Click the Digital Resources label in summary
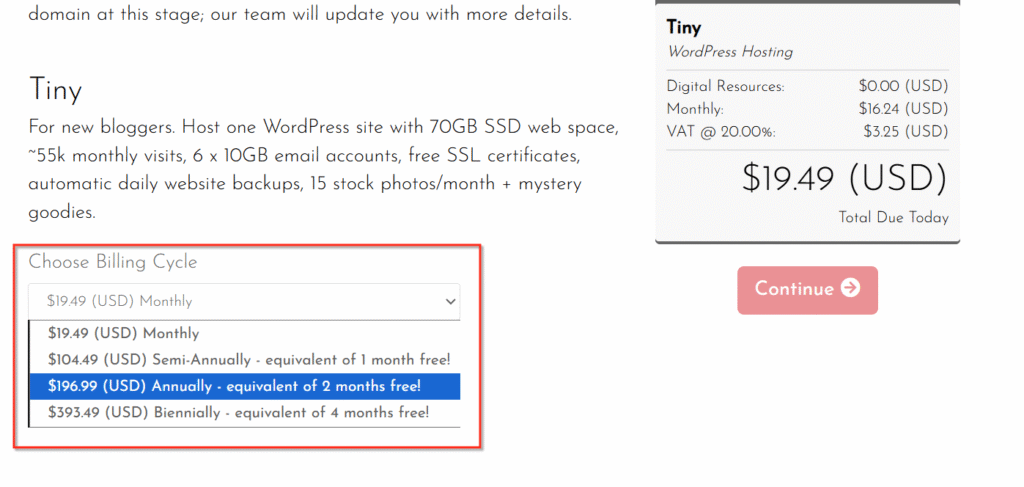Image resolution: width=1024 pixels, height=487 pixels. 725,87
